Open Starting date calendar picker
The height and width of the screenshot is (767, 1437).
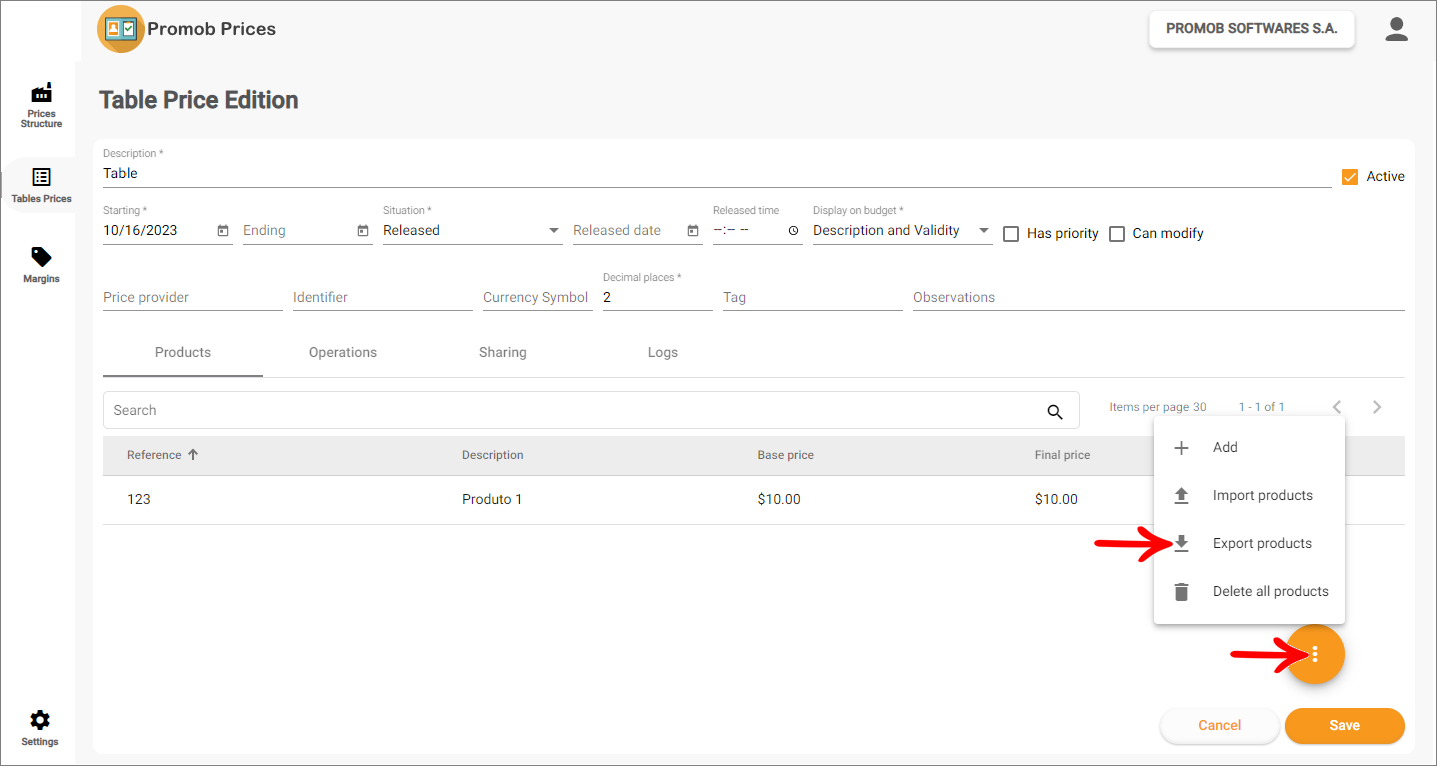[x=222, y=231]
